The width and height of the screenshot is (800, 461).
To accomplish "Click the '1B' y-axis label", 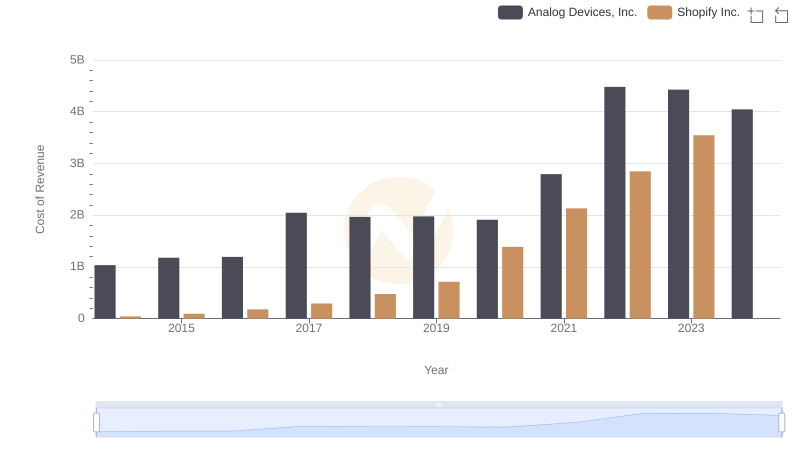I will 77,266.
